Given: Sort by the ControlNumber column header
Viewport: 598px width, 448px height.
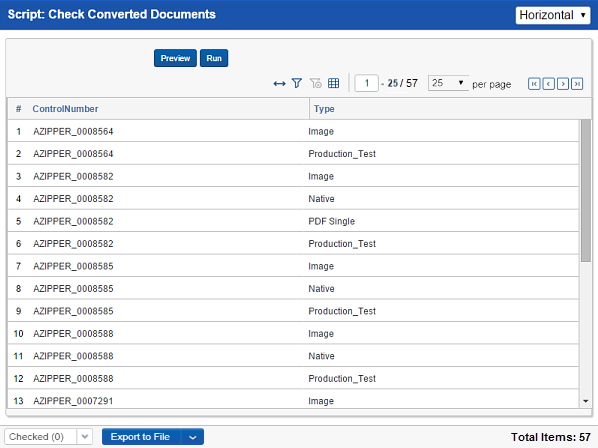Looking at the screenshot, I should coord(65,109).
